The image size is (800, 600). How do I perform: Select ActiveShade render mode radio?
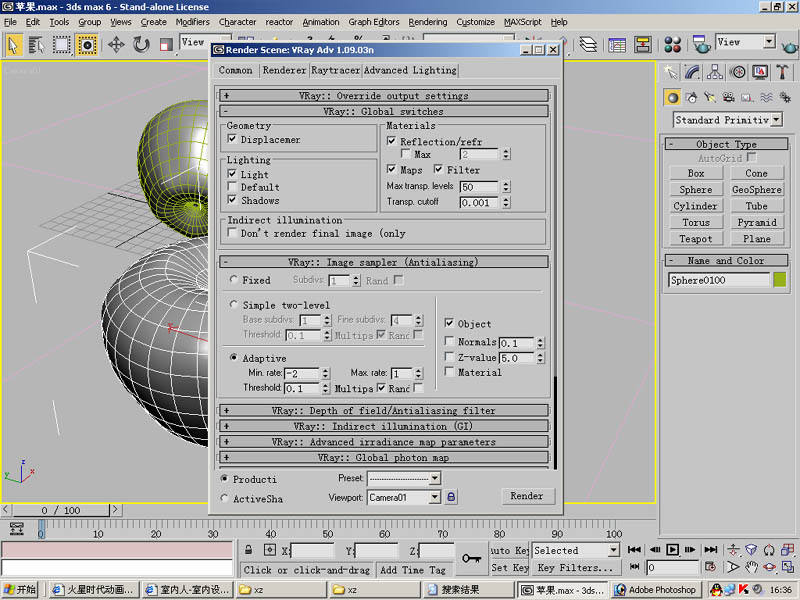click(x=224, y=498)
